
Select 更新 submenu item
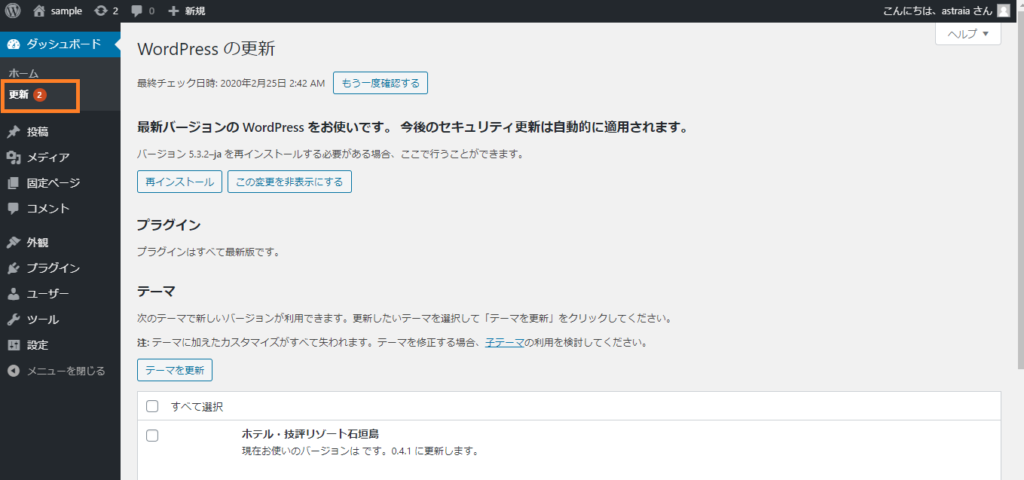click(20, 95)
